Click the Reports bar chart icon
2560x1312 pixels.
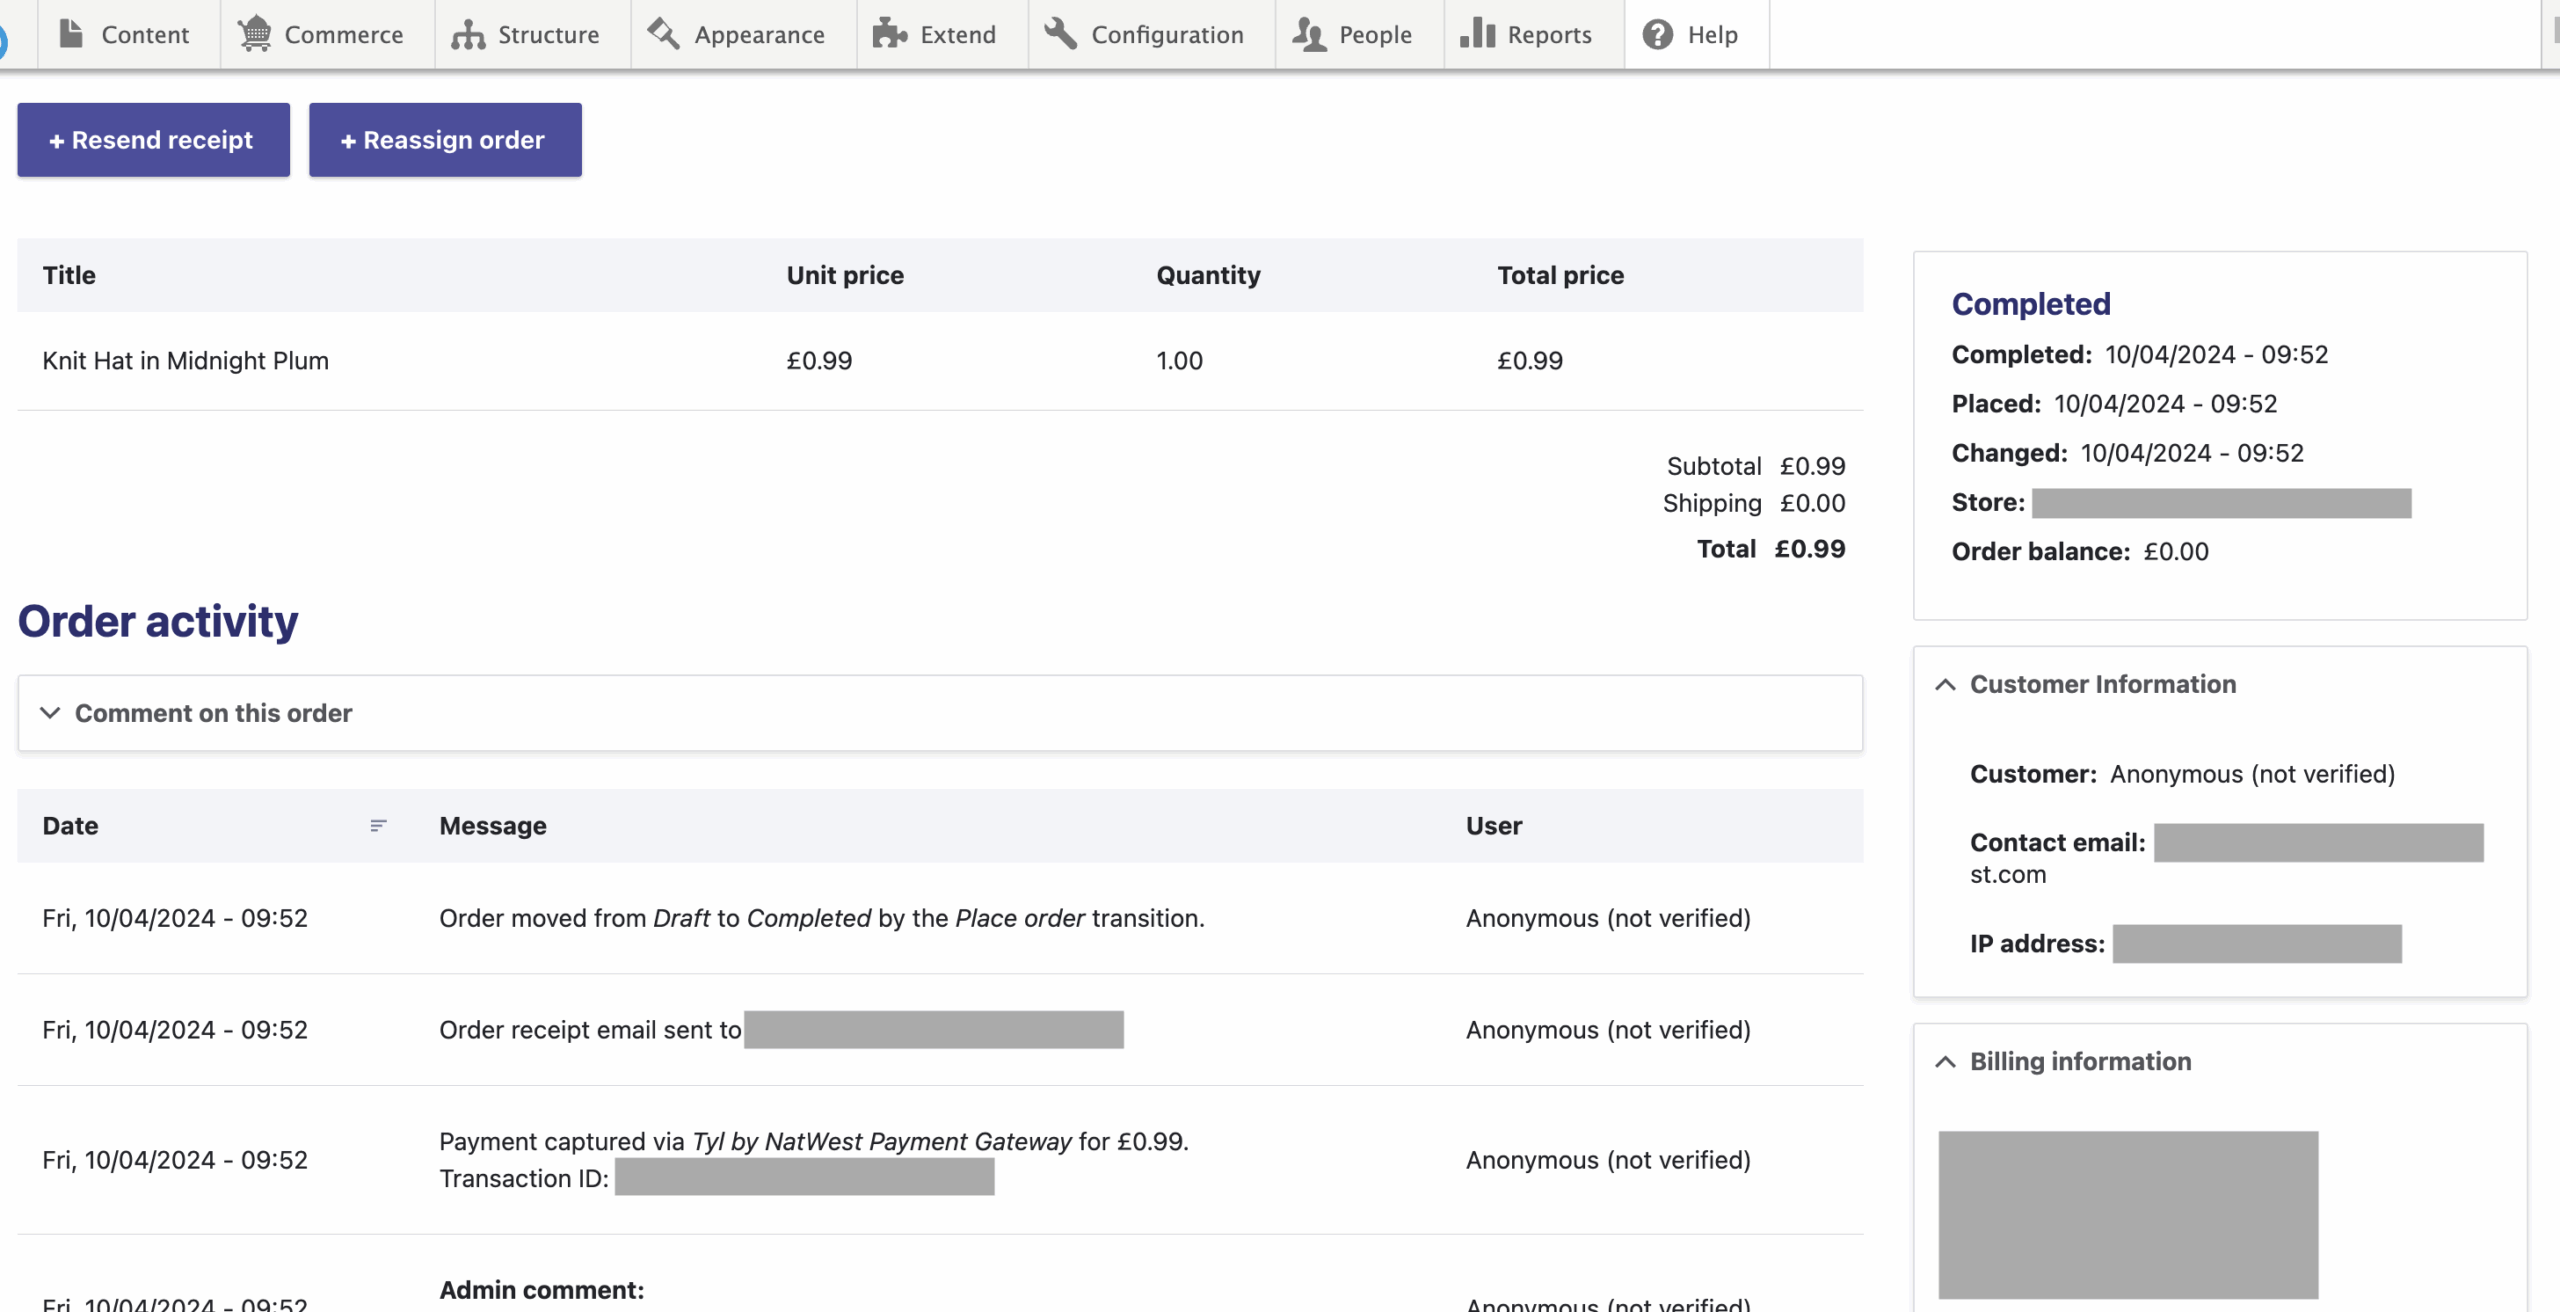point(1477,34)
